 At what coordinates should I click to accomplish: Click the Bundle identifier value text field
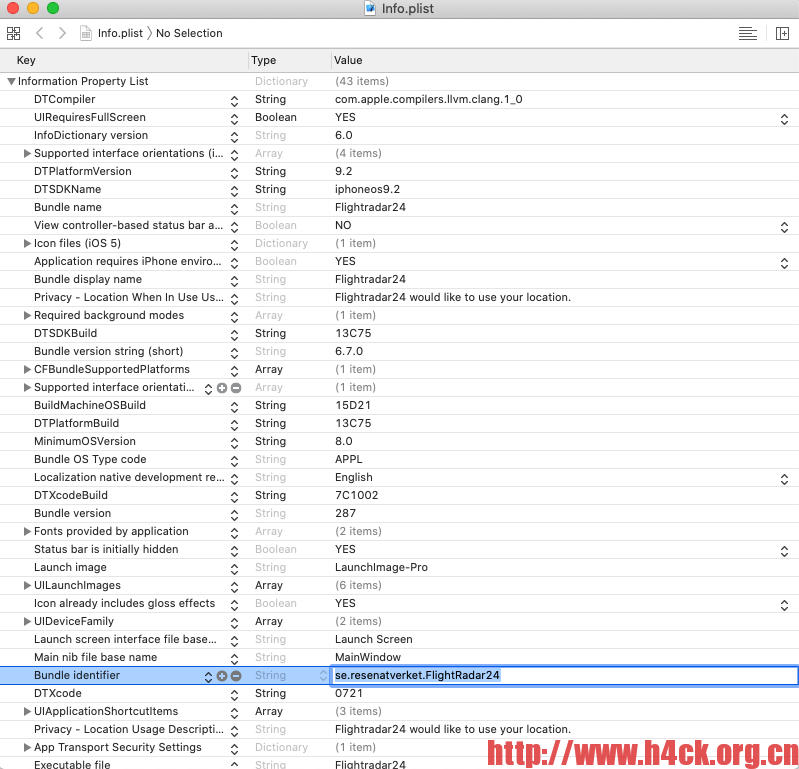(x=560, y=676)
